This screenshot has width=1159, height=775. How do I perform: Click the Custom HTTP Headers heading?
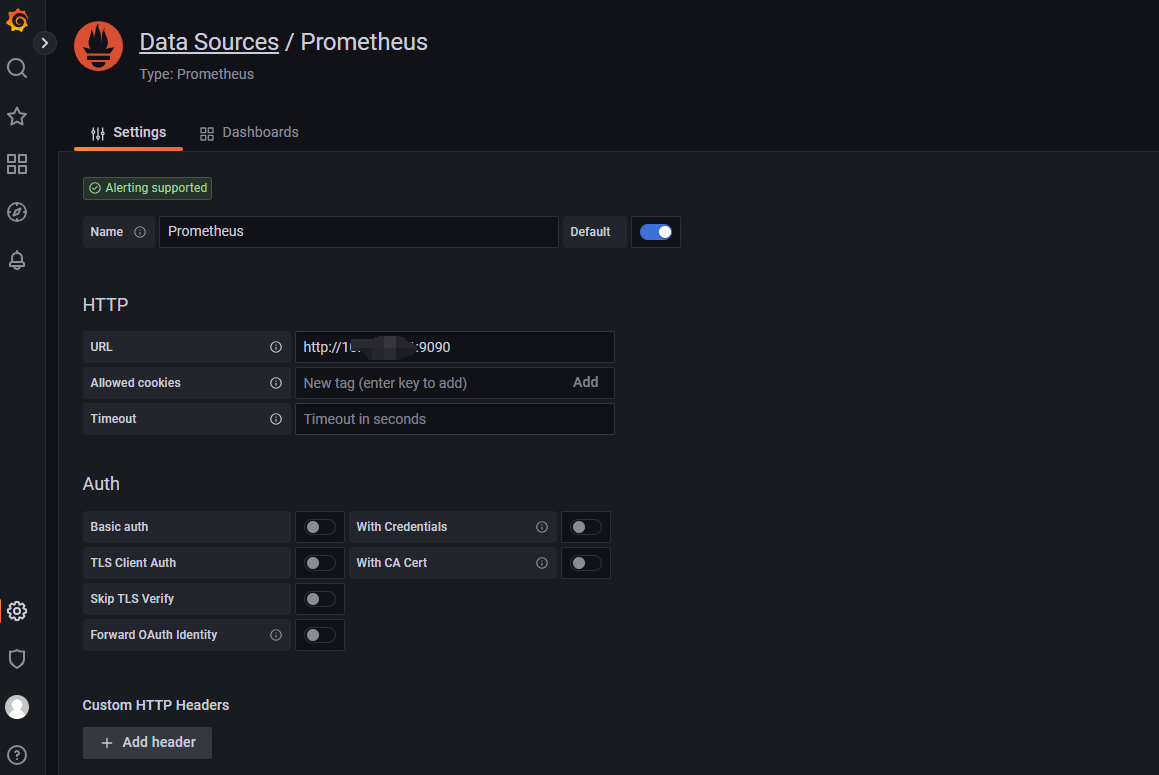tap(156, 705)
